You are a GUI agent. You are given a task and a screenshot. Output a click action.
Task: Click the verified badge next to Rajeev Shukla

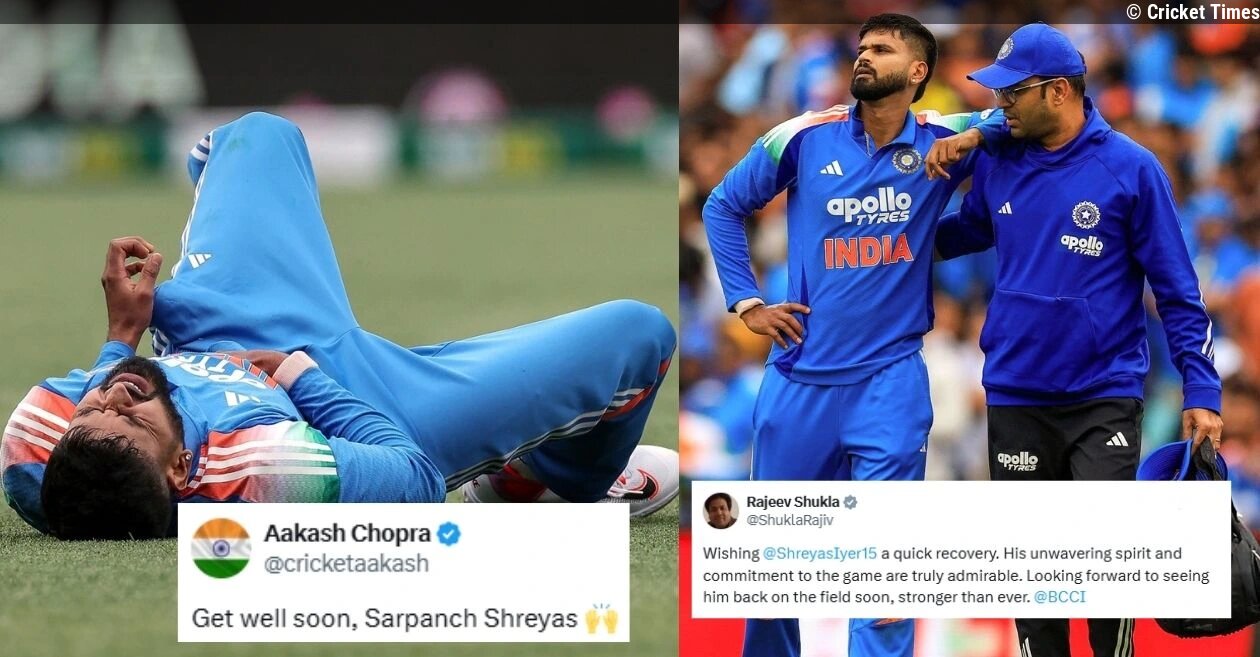(850, 502)
